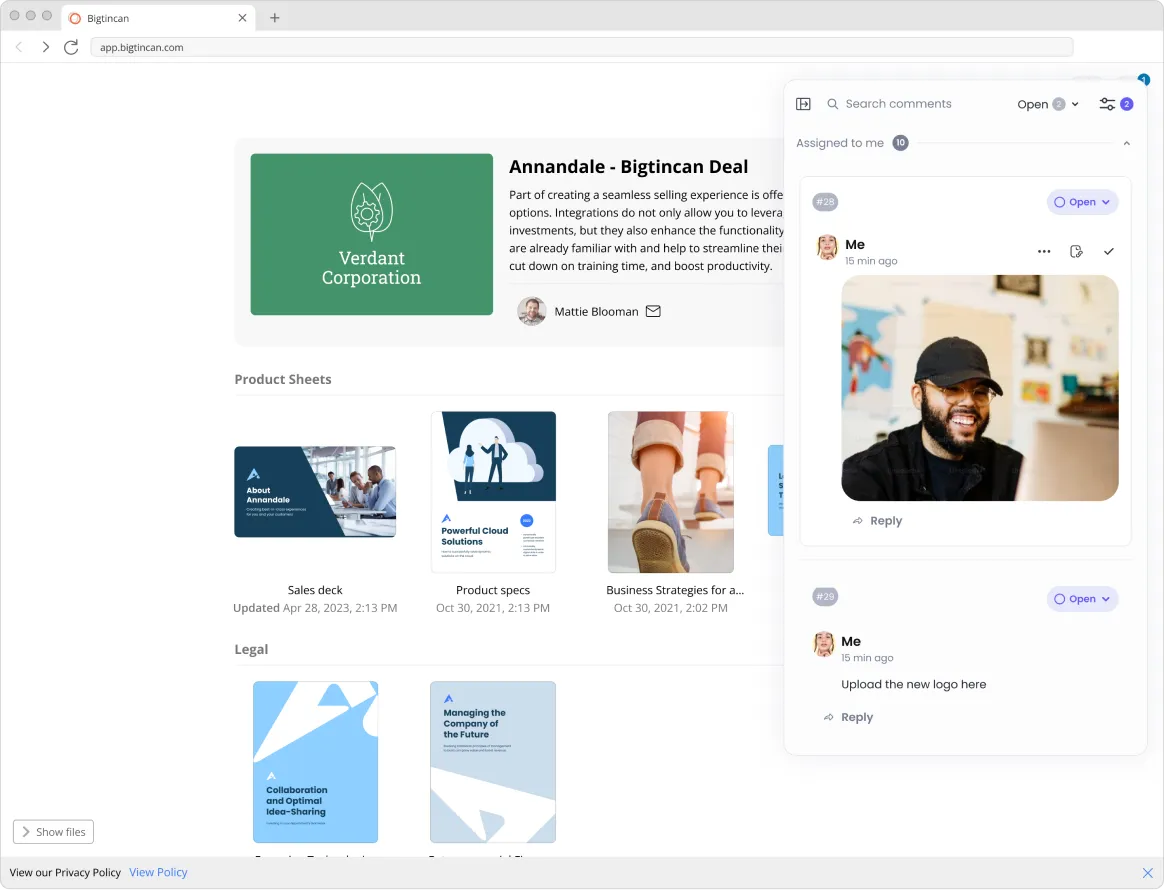Resolve comment #28 with checkmark
Screen dimensions: 1164x890
pyautogui.click(x=1108, y=252)
